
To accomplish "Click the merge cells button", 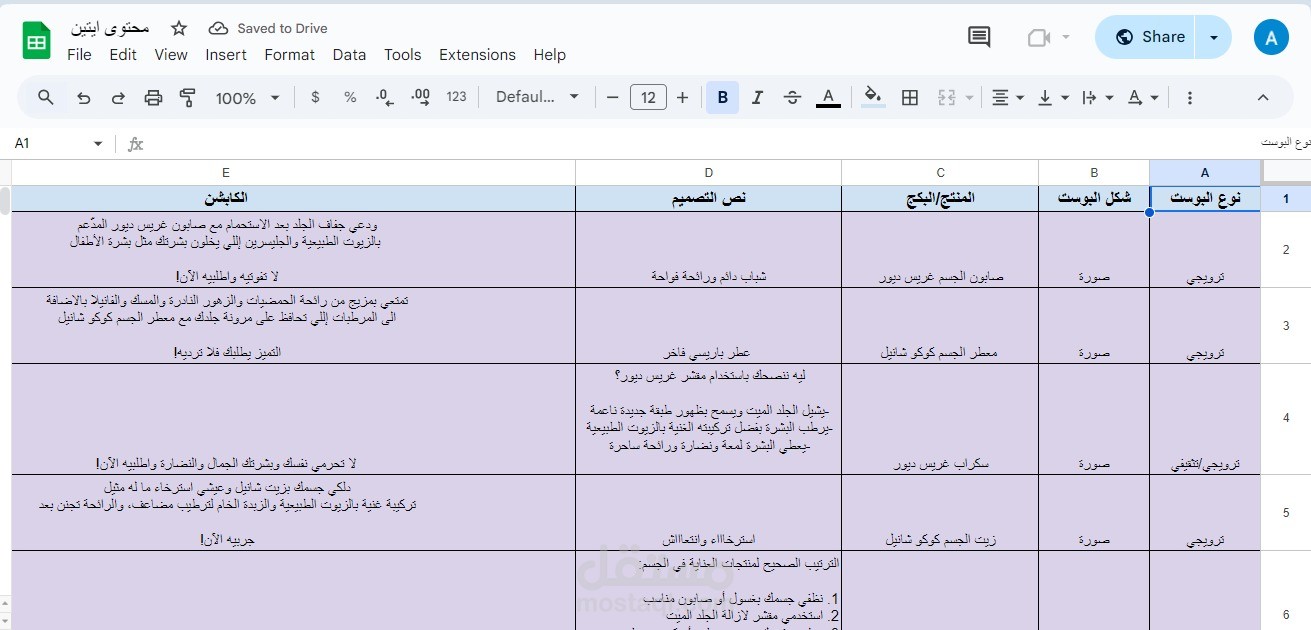I will [x=946, y=97].
